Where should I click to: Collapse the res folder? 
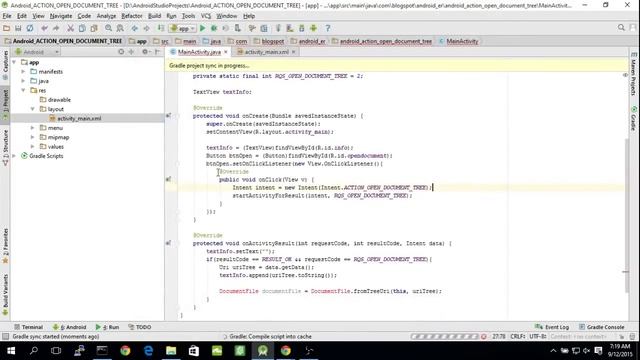pyautogui.click(x=23, y=90)
